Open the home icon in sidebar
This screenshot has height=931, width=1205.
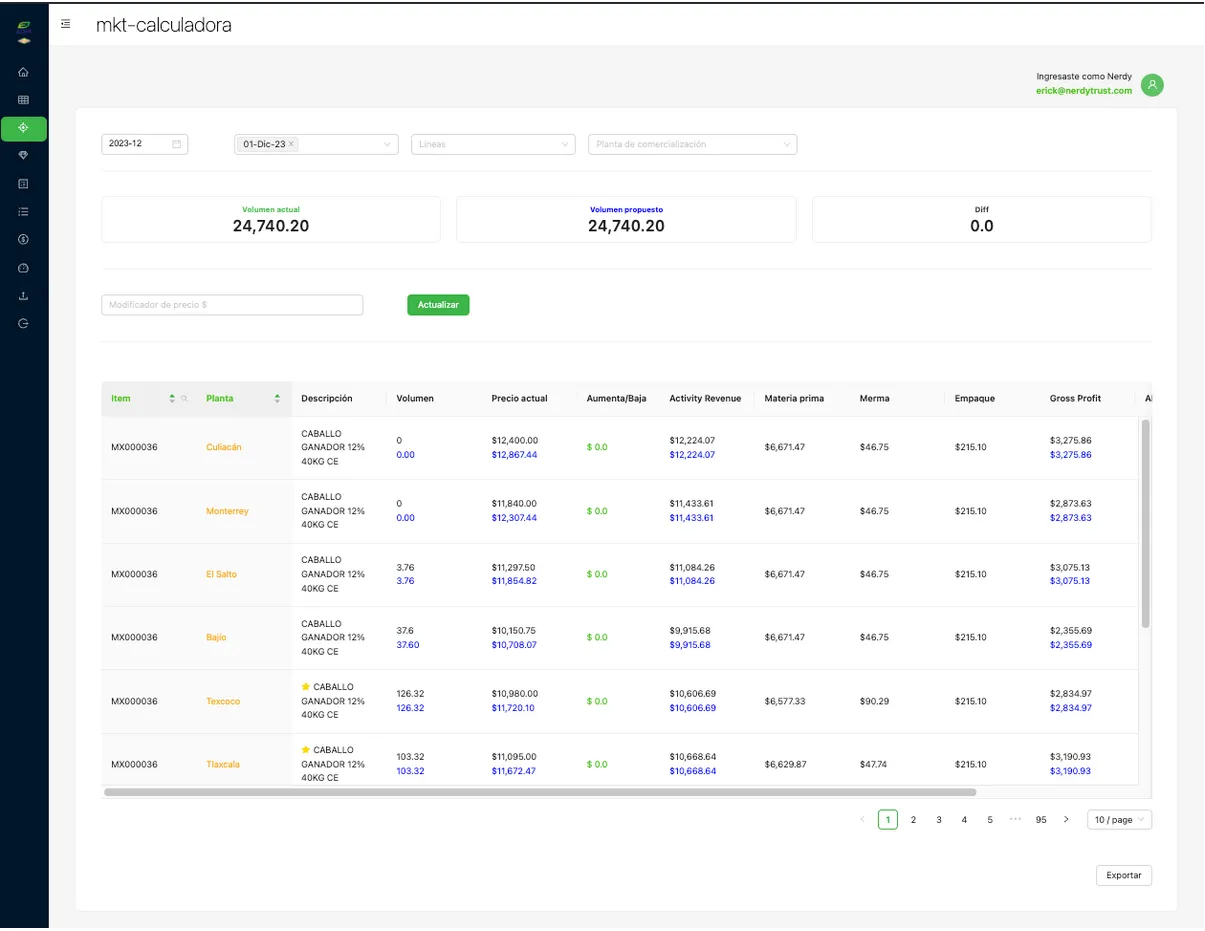click(x=23, y=72)
